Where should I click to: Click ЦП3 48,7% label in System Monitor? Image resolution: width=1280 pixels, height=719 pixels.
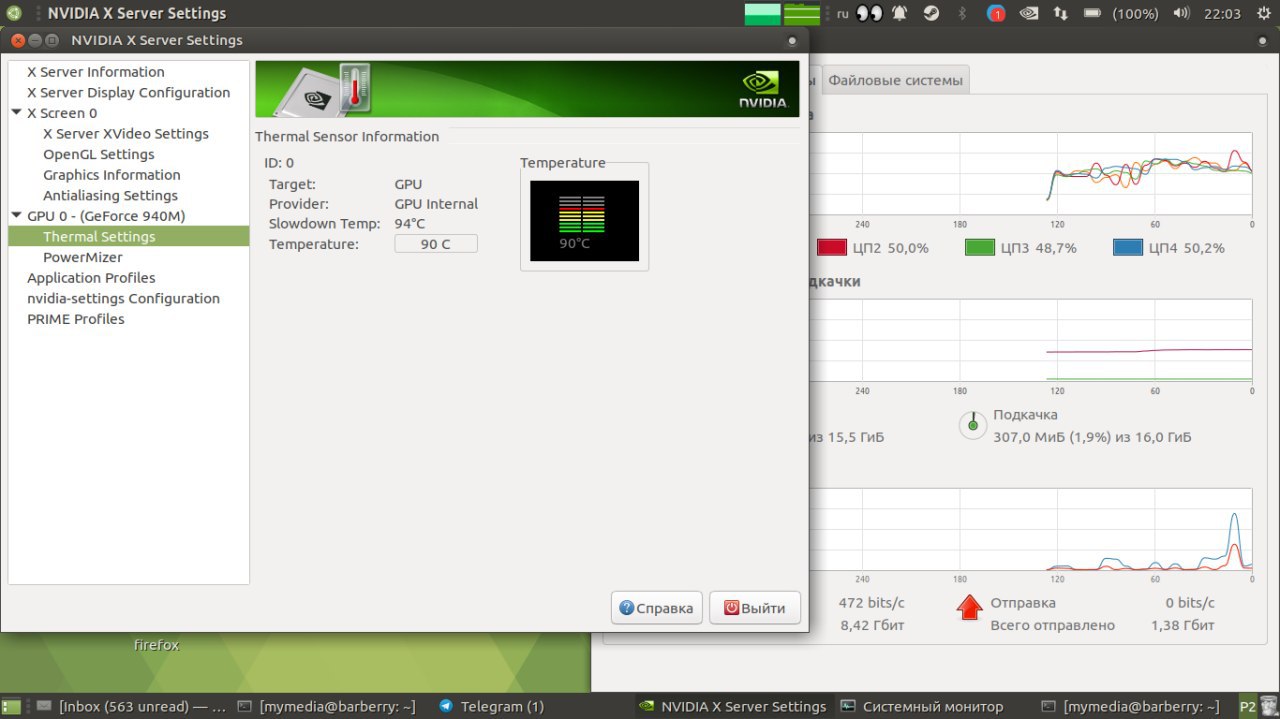[1039, 248]
